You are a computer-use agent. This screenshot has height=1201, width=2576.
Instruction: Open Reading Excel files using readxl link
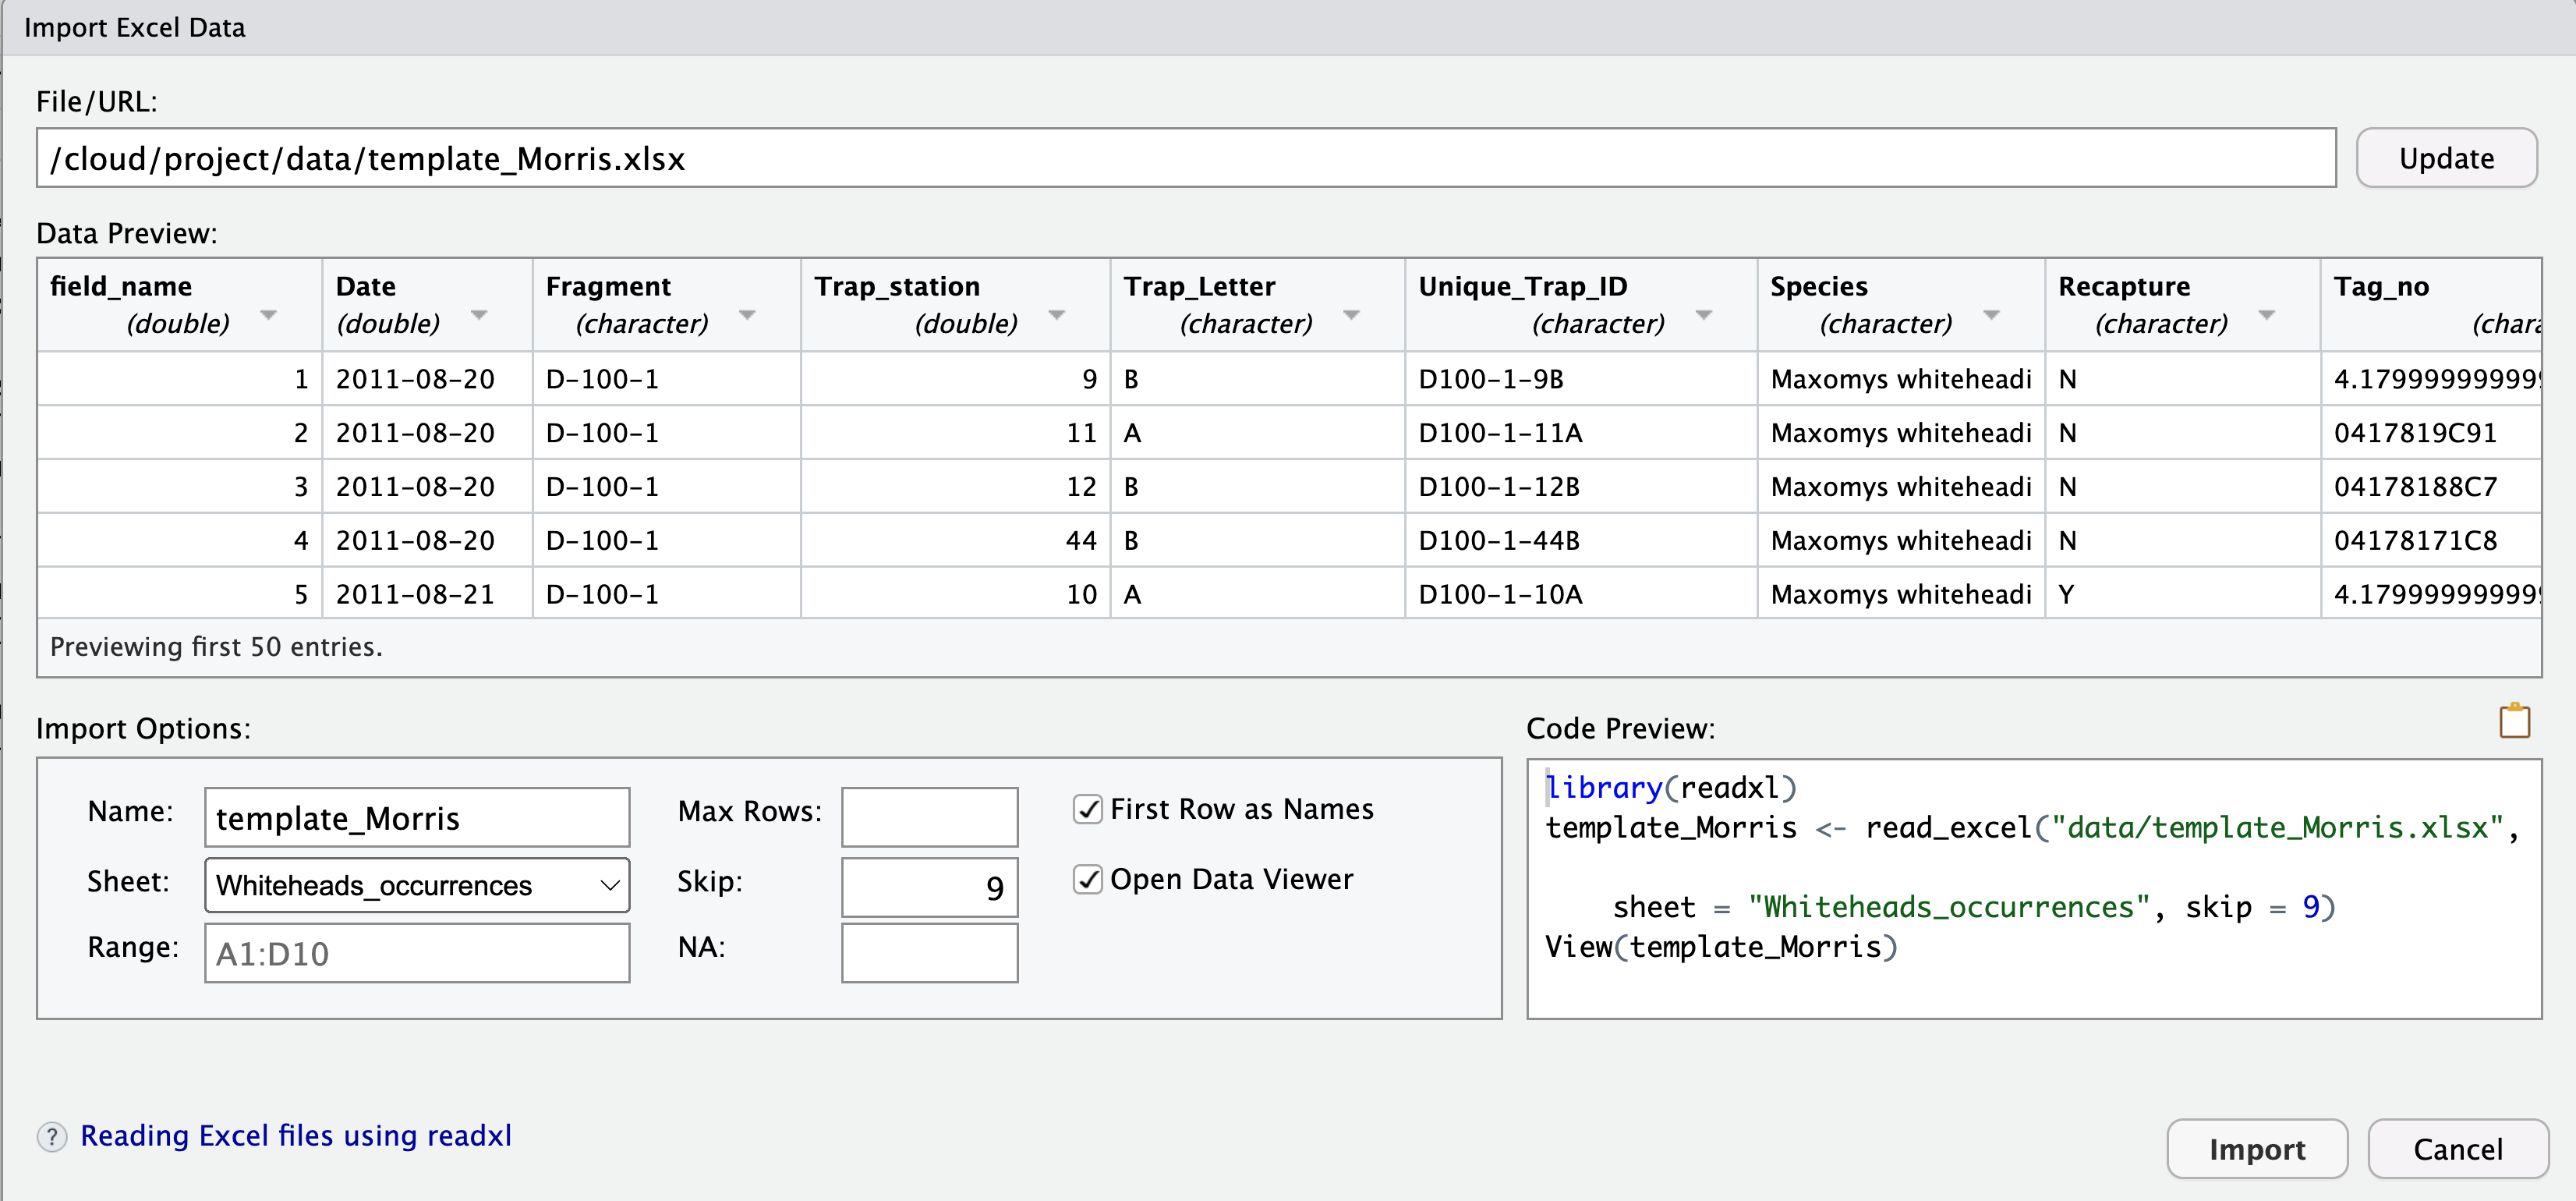tap(296, 1136)
